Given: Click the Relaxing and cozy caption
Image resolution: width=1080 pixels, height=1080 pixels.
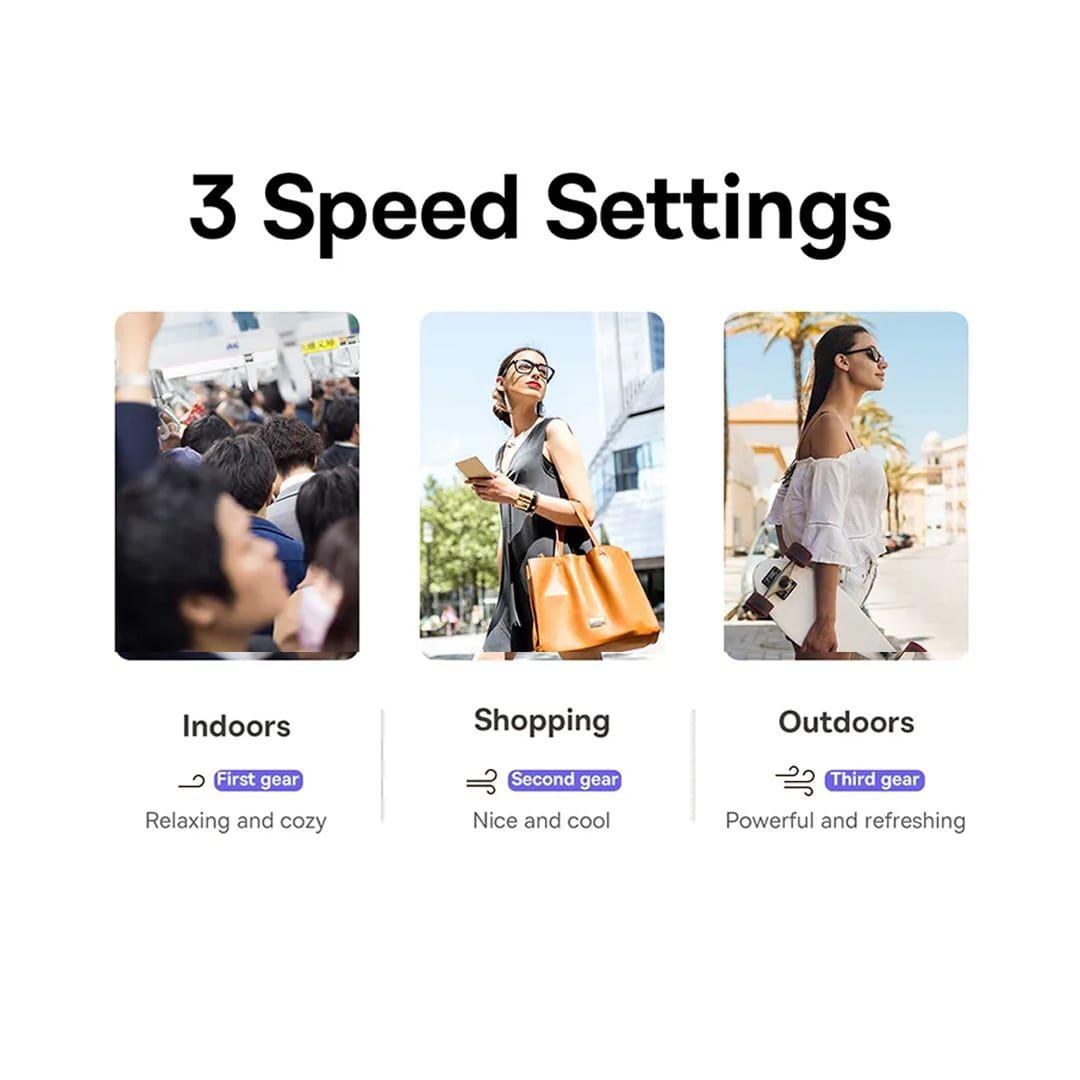Looking at the screenshot, I should (236, 821).
